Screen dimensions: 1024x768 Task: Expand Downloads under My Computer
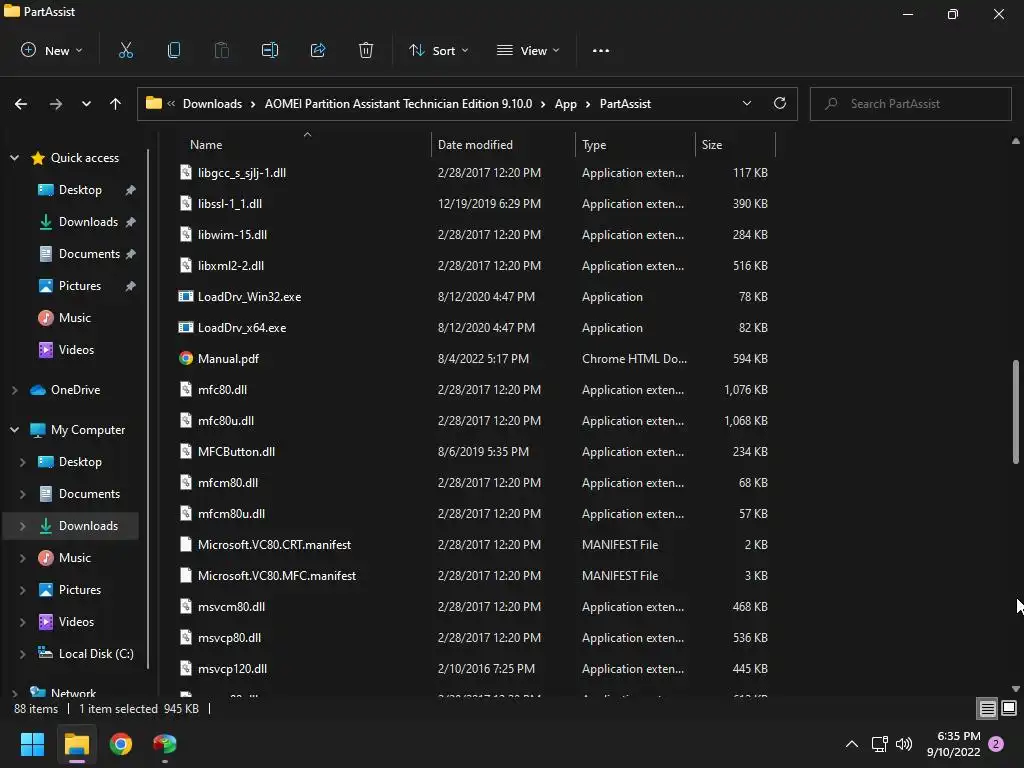coord(23,526)
